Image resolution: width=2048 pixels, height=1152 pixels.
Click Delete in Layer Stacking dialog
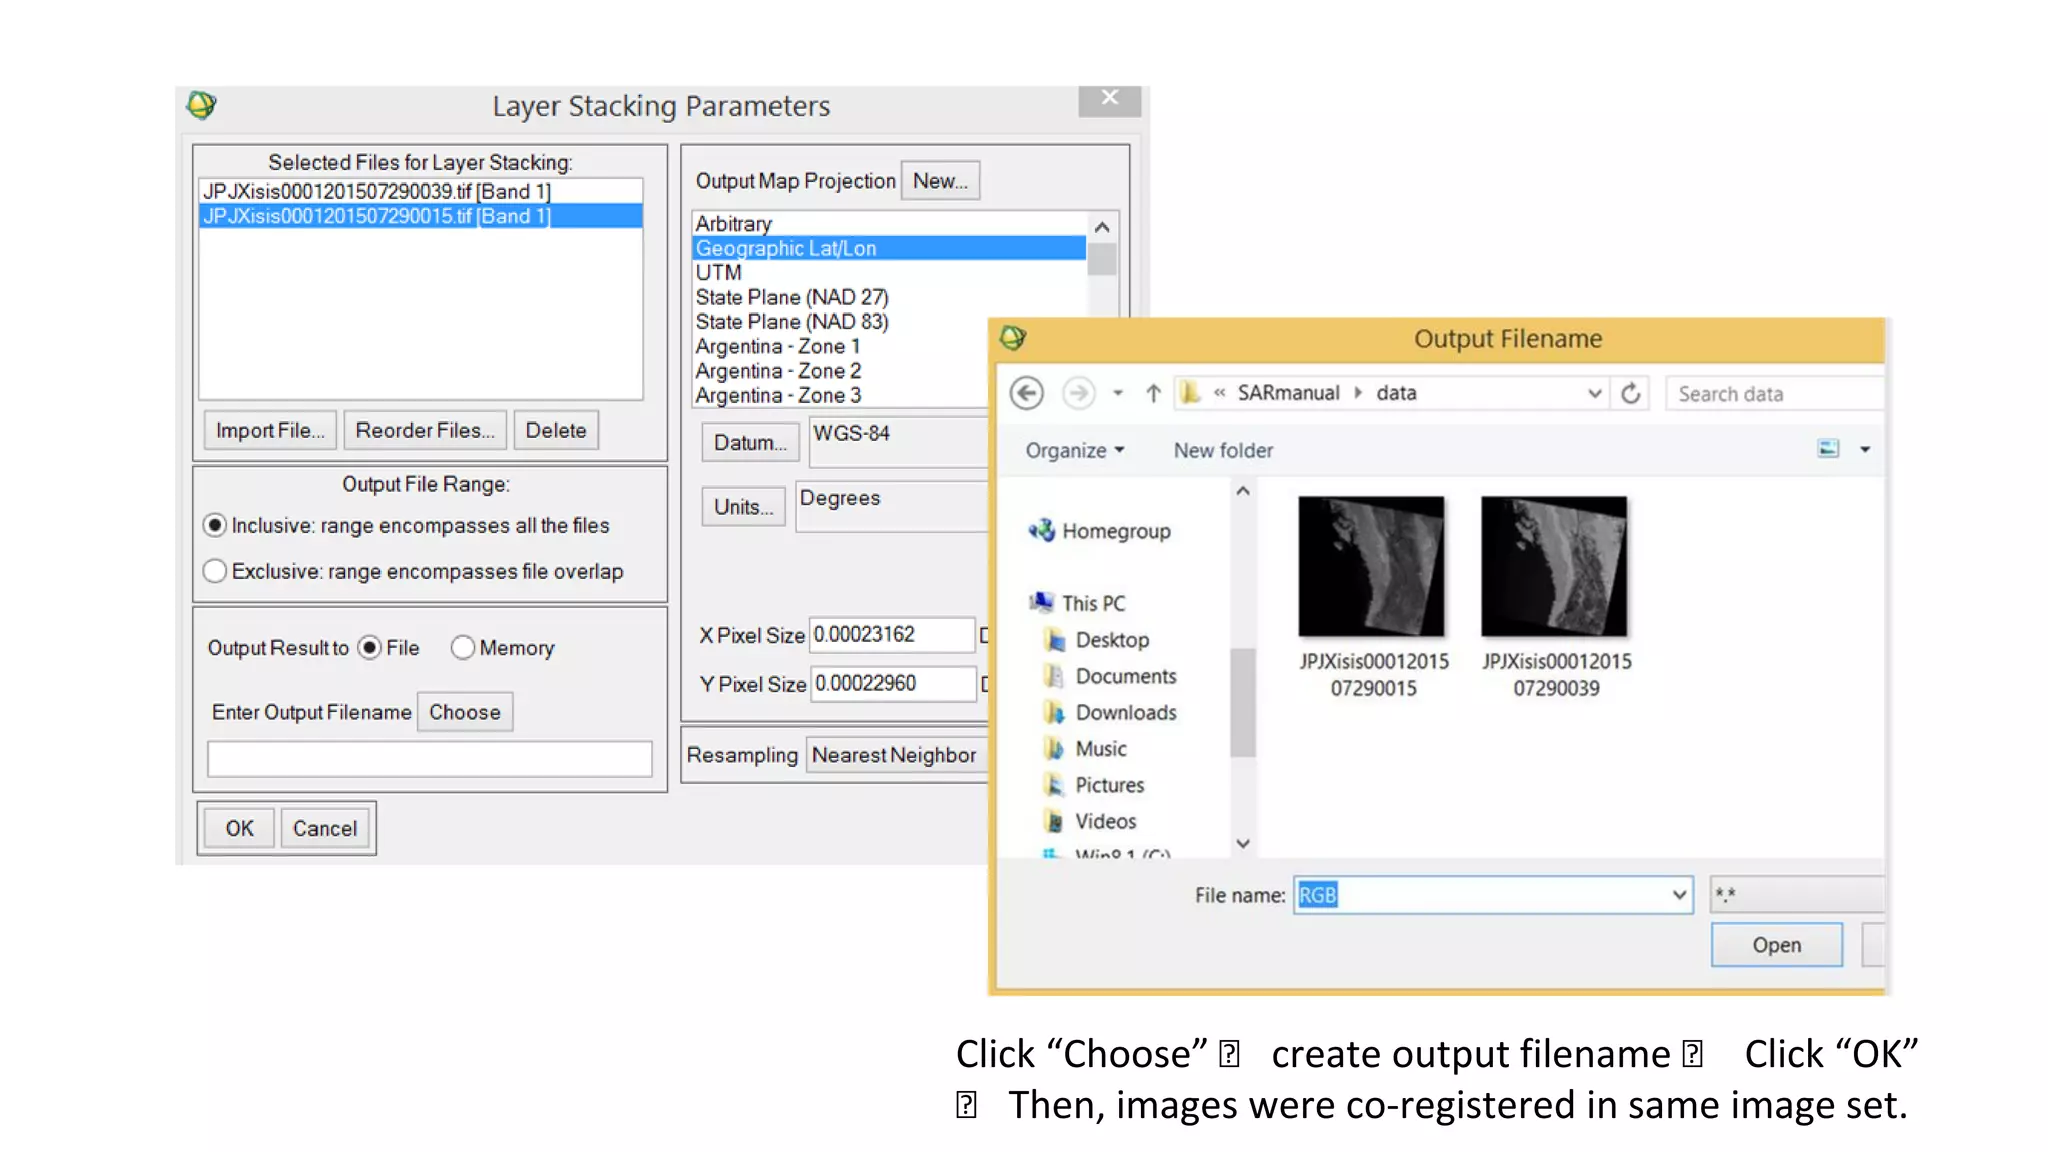[x=556, y=430]
